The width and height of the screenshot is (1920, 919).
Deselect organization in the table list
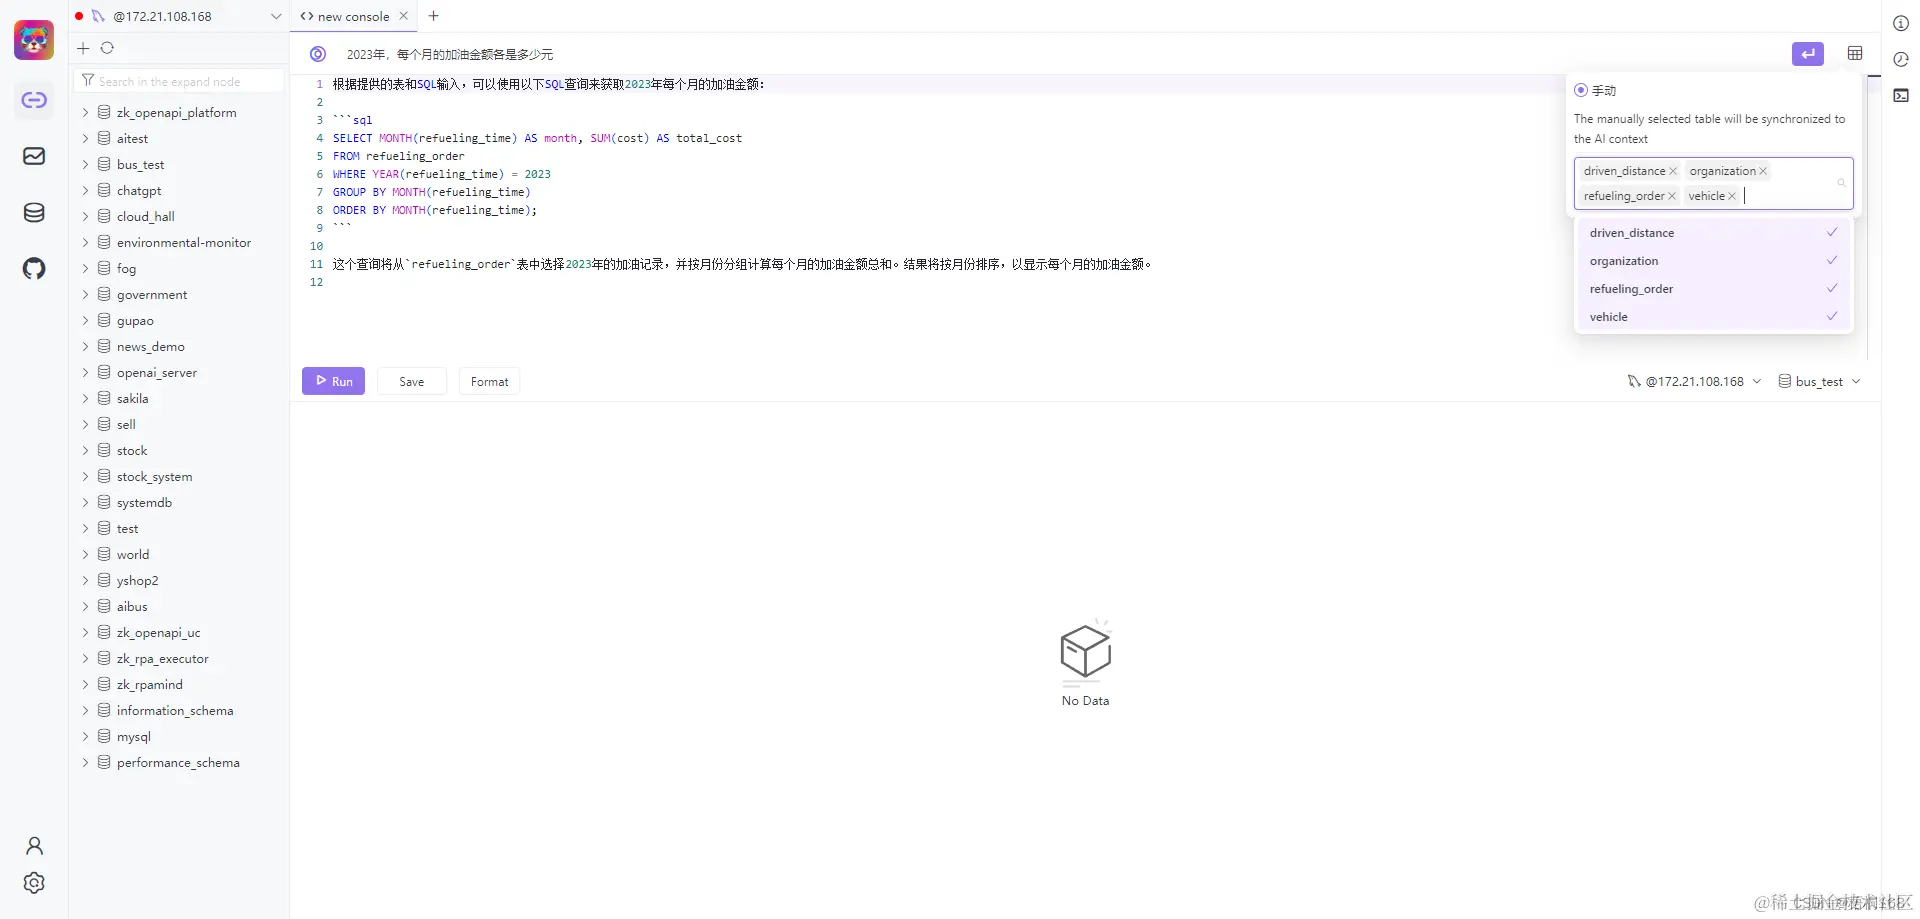pyautogui.click(x=1713, y=261)
